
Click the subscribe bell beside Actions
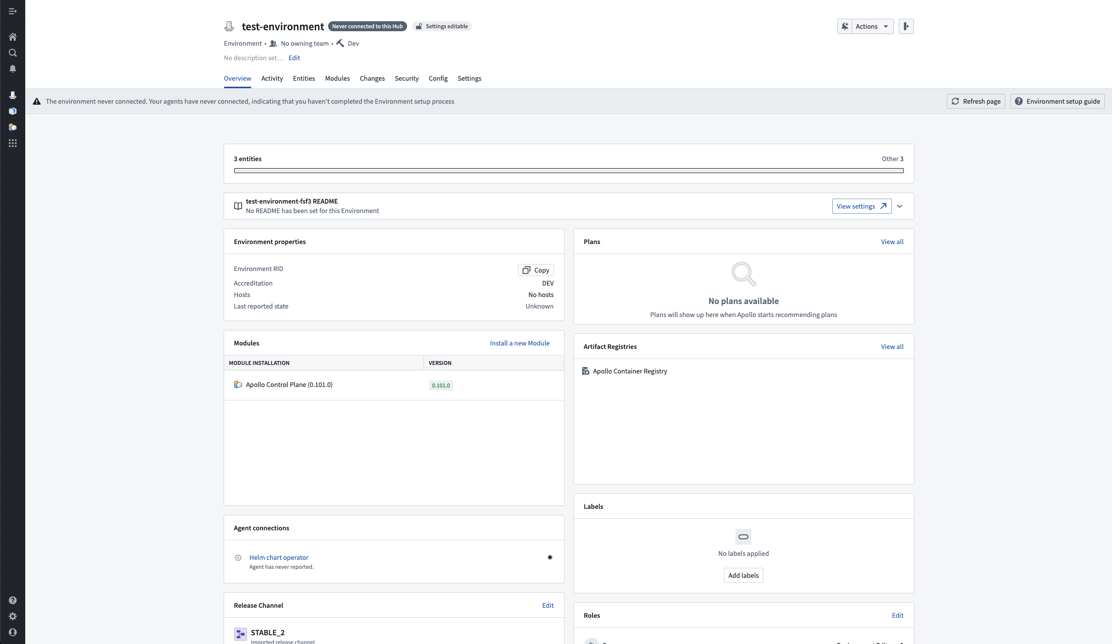pyautogui.click(x=845, y=26)
